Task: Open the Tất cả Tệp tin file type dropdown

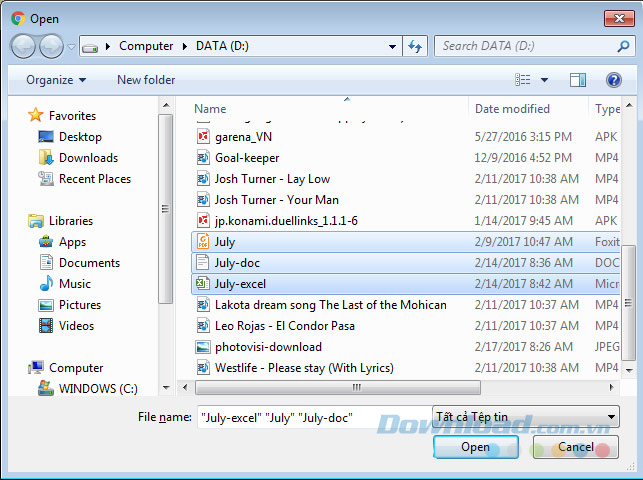Action: tap(526, 417)
